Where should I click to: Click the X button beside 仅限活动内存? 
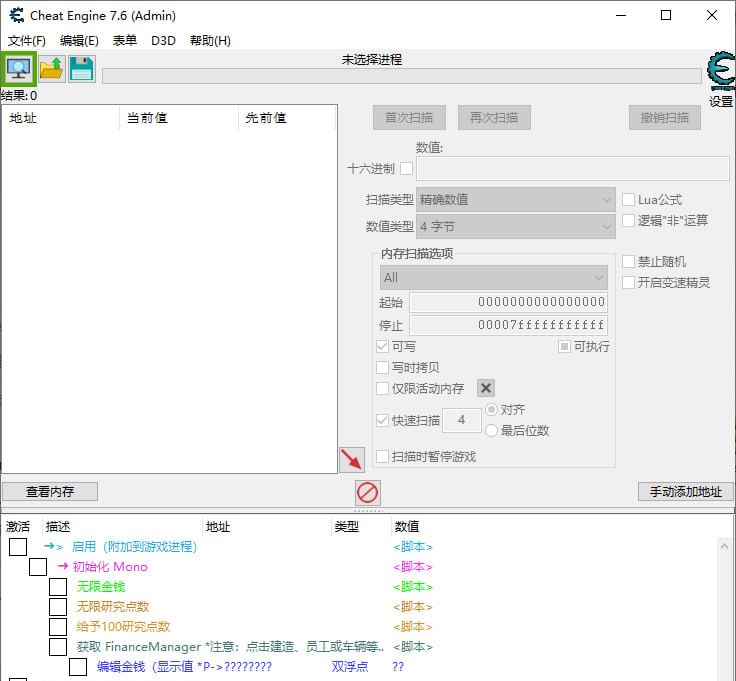(x=486, y=388)
